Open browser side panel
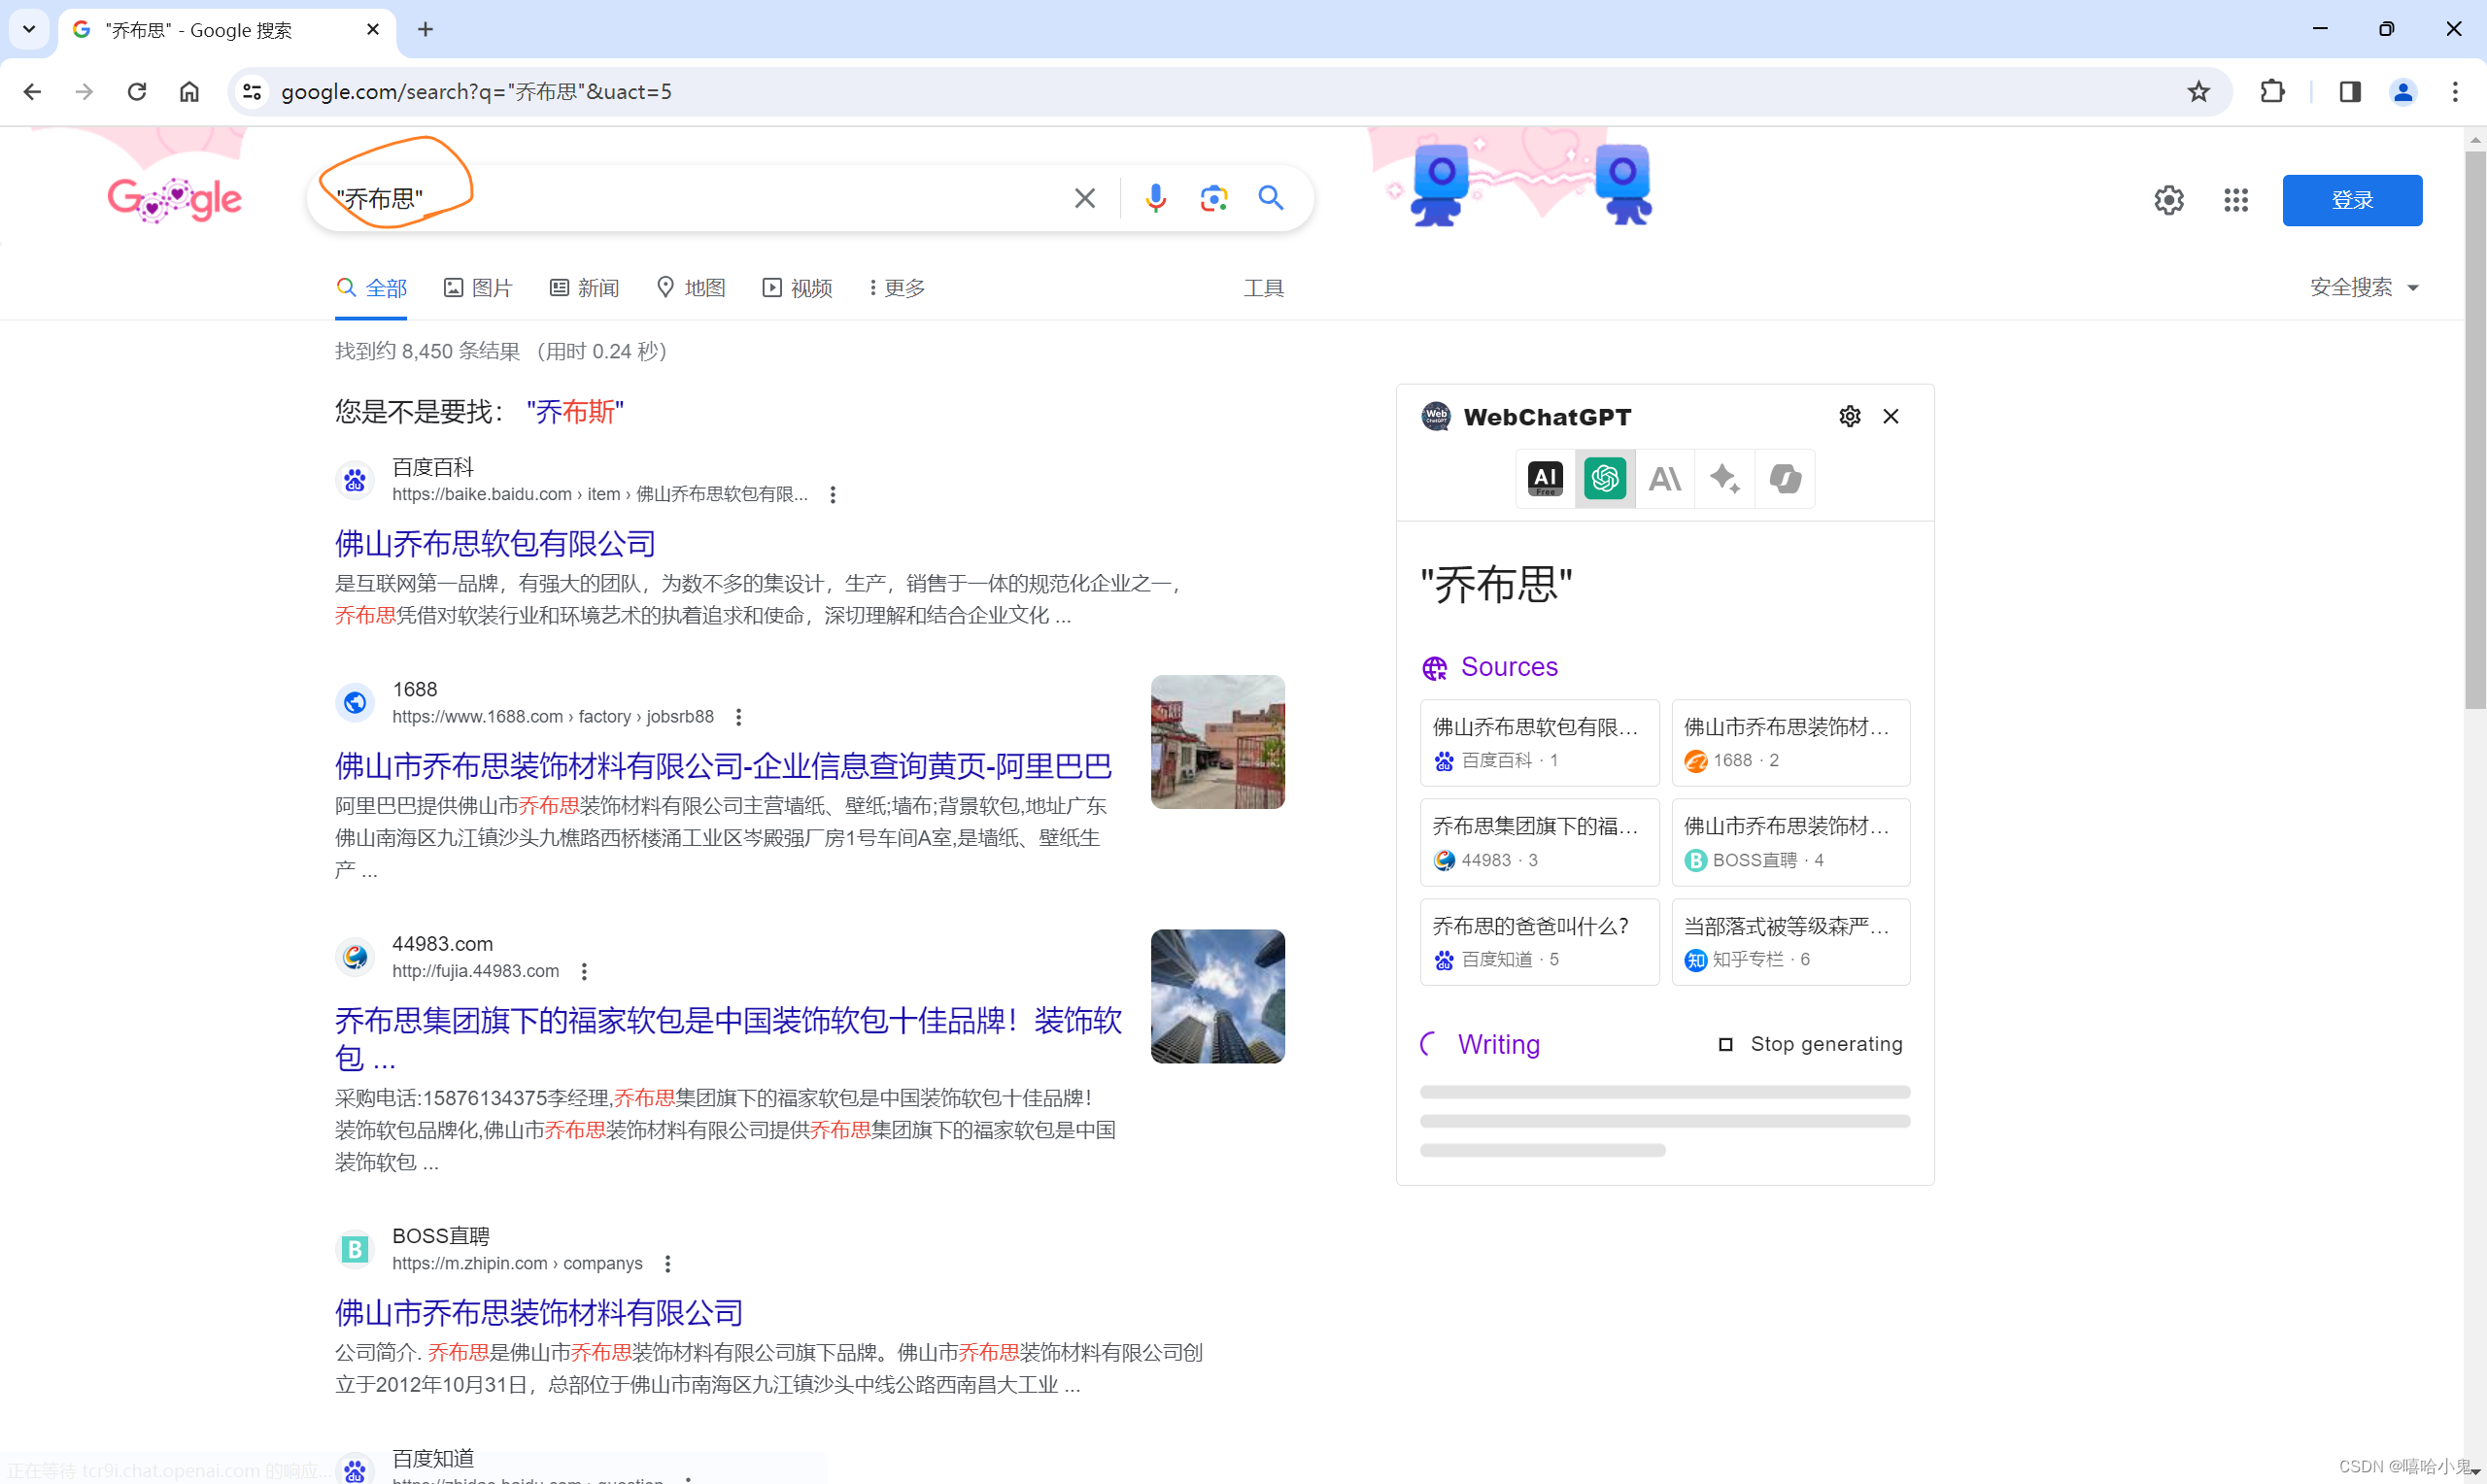This screenshot has height=1484, width=2487. click(x=2350, y=92)
